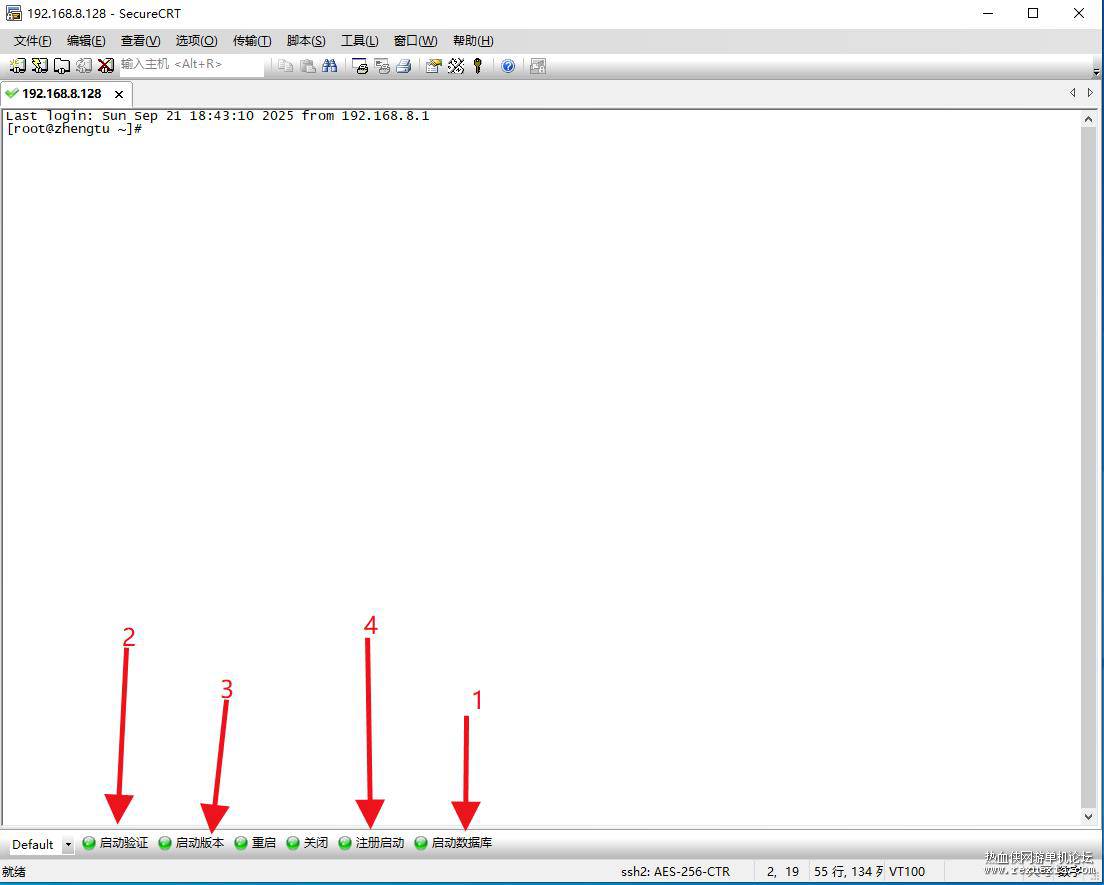Click the 启动版本 button
Image resolution: width=1104 pixels, height=885 pixels.
click(x=192, y=843)
